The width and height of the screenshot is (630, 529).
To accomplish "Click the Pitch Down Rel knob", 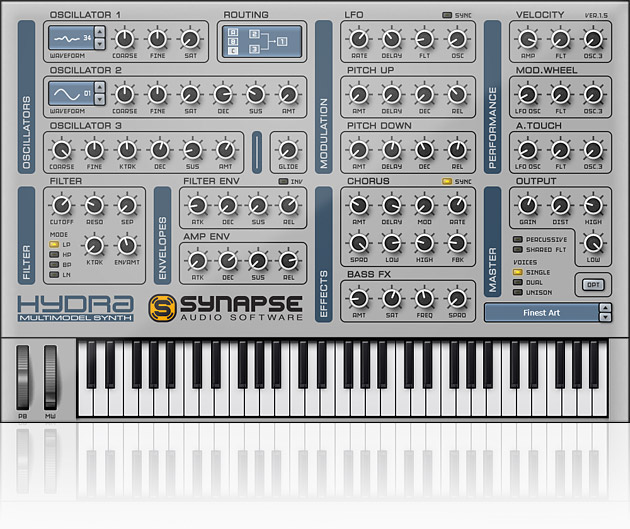I will coord(457,150).
